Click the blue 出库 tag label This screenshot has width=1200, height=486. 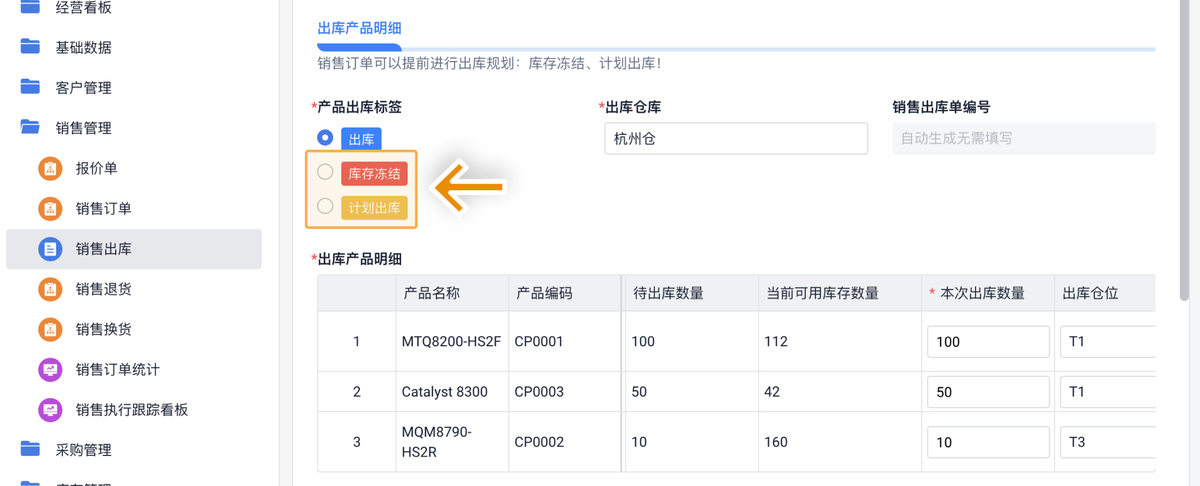[361, 139]
